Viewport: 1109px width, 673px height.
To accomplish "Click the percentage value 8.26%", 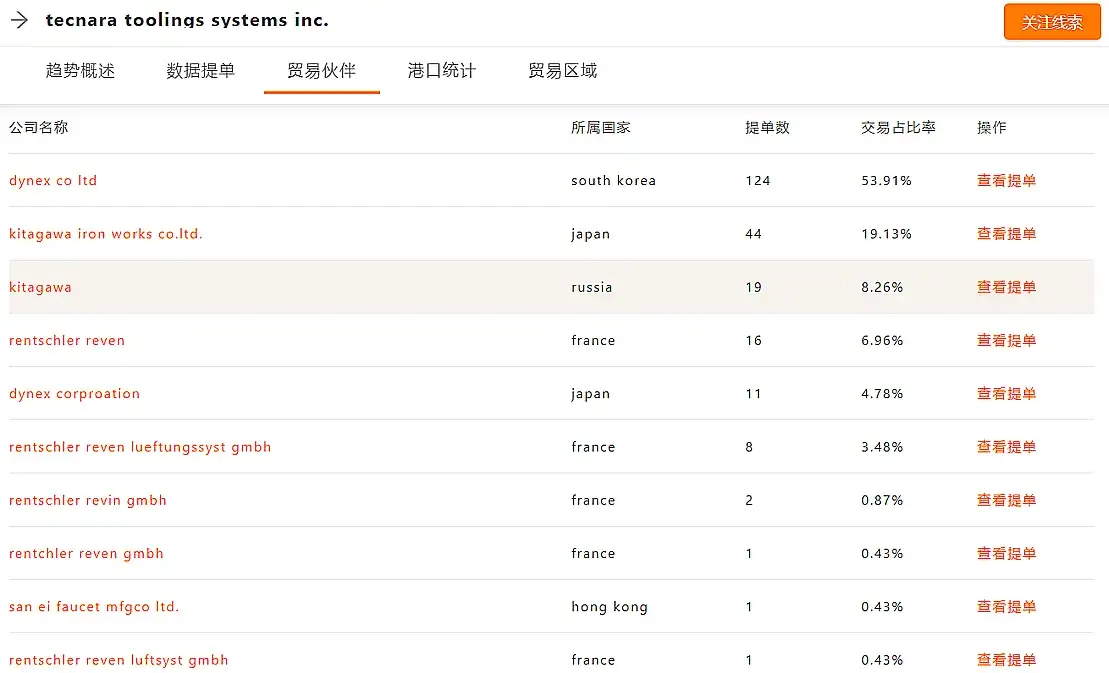I will 882,287.
